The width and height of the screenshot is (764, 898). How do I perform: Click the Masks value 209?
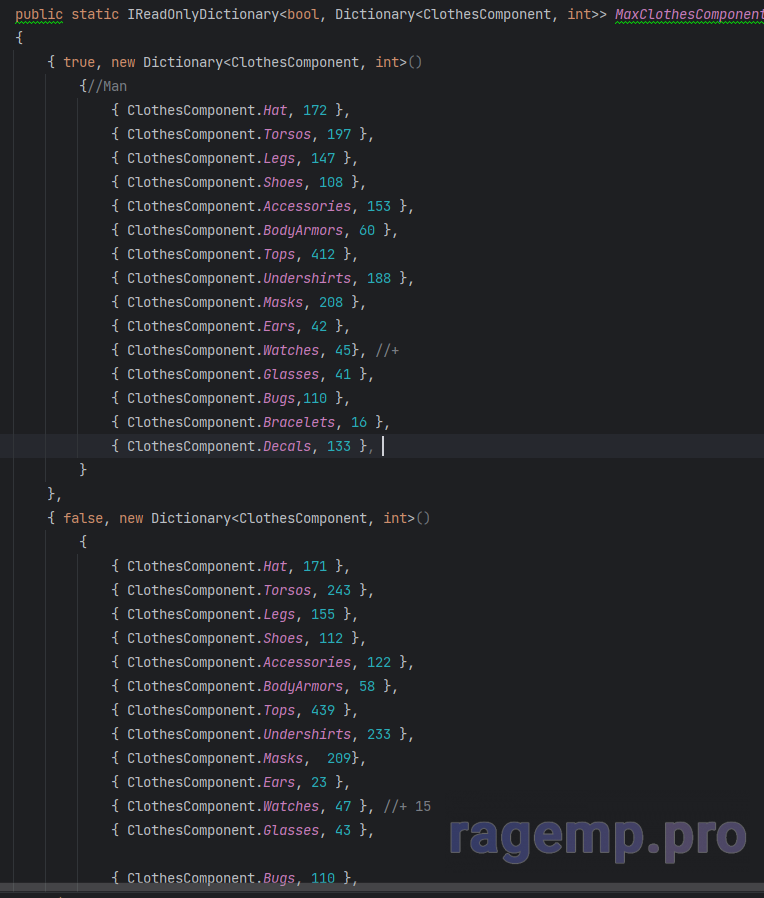pos(339,758)
